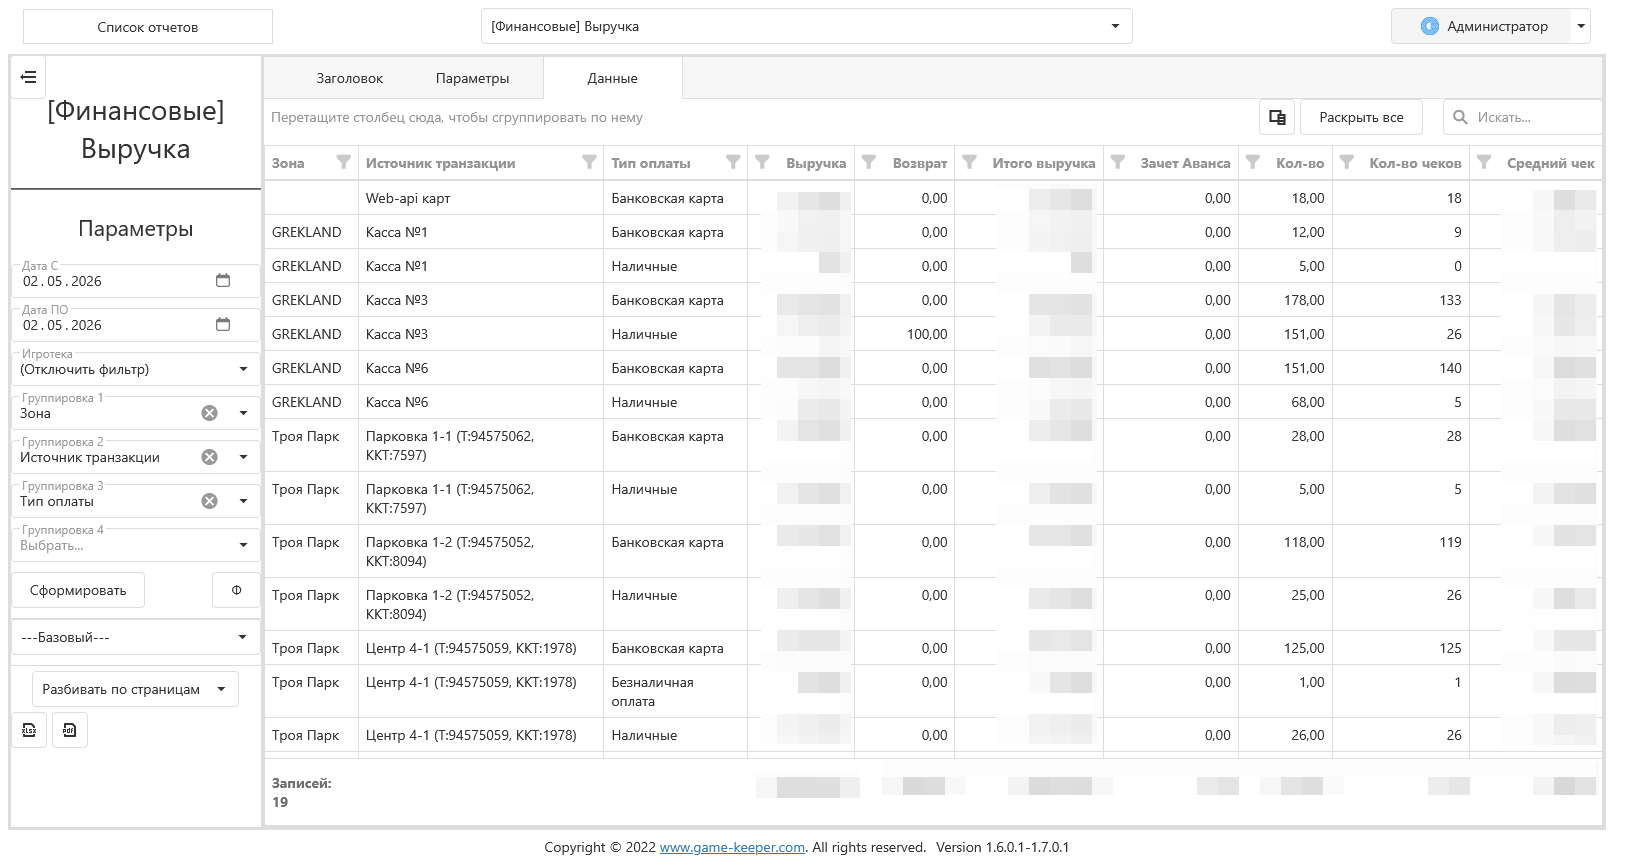Export report to XLSX
The height and width of the screenshot is (861, 1631).
click(x=29, y=730)
